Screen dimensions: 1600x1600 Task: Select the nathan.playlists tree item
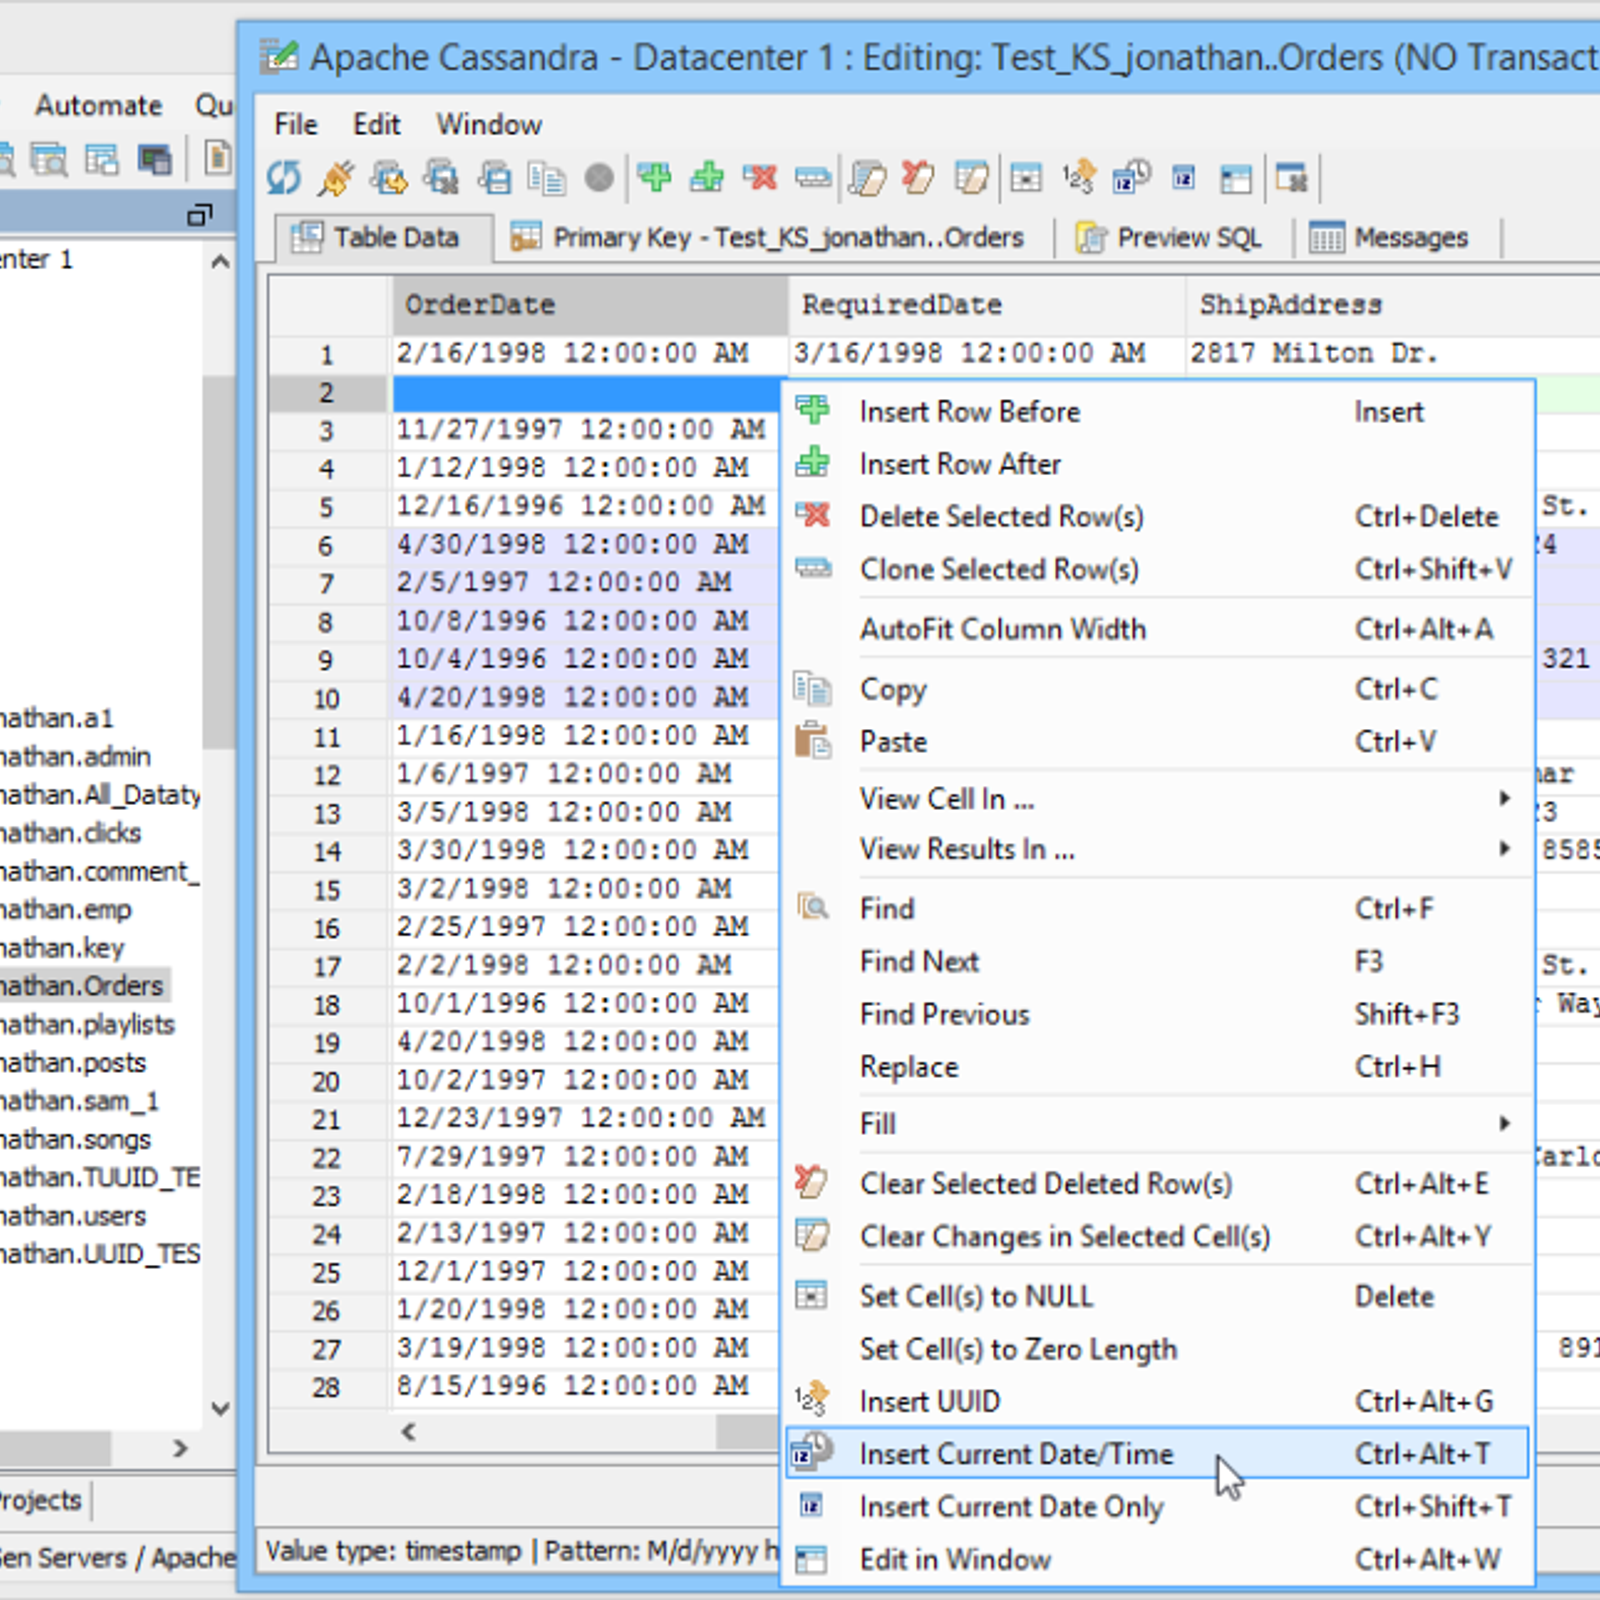87,1024
